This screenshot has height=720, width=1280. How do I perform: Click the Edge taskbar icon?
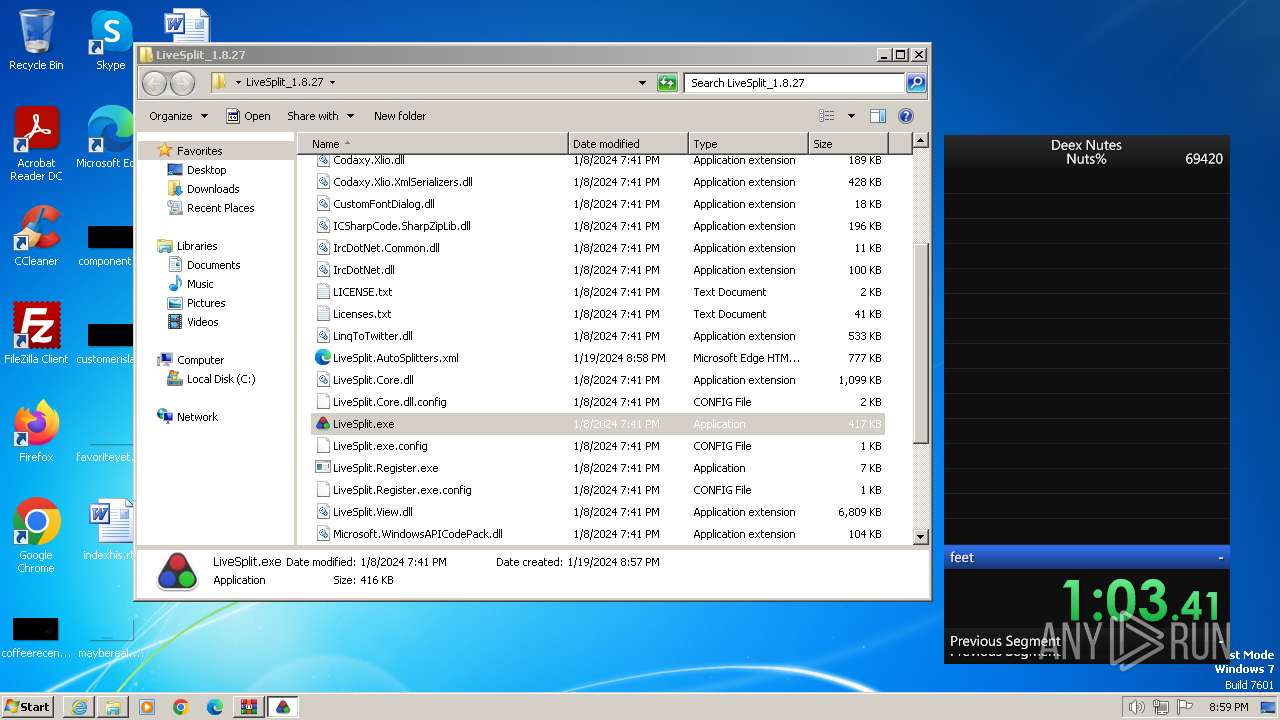click(215, 707)
